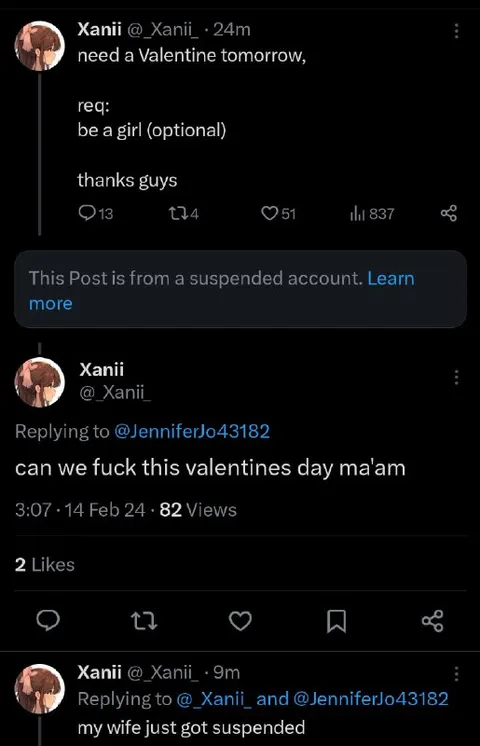View analytics icon showing 837 views

(372, 214)
